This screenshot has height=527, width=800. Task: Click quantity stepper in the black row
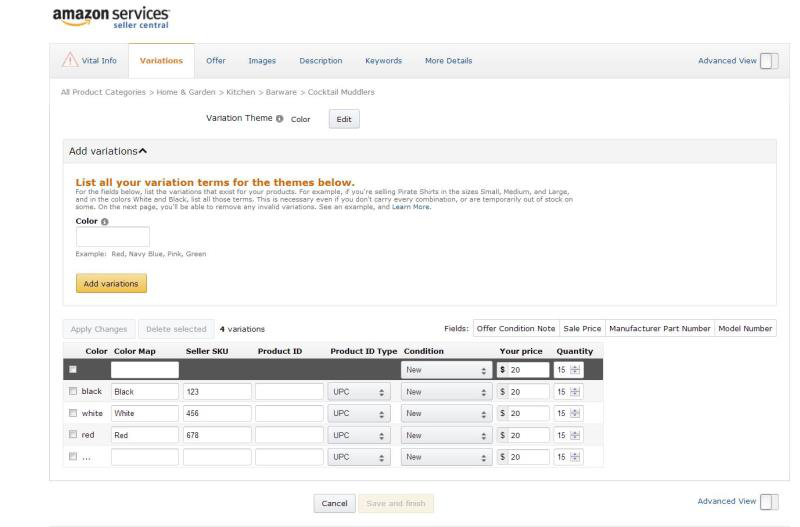pyautogui.click(x=574, y=392)
